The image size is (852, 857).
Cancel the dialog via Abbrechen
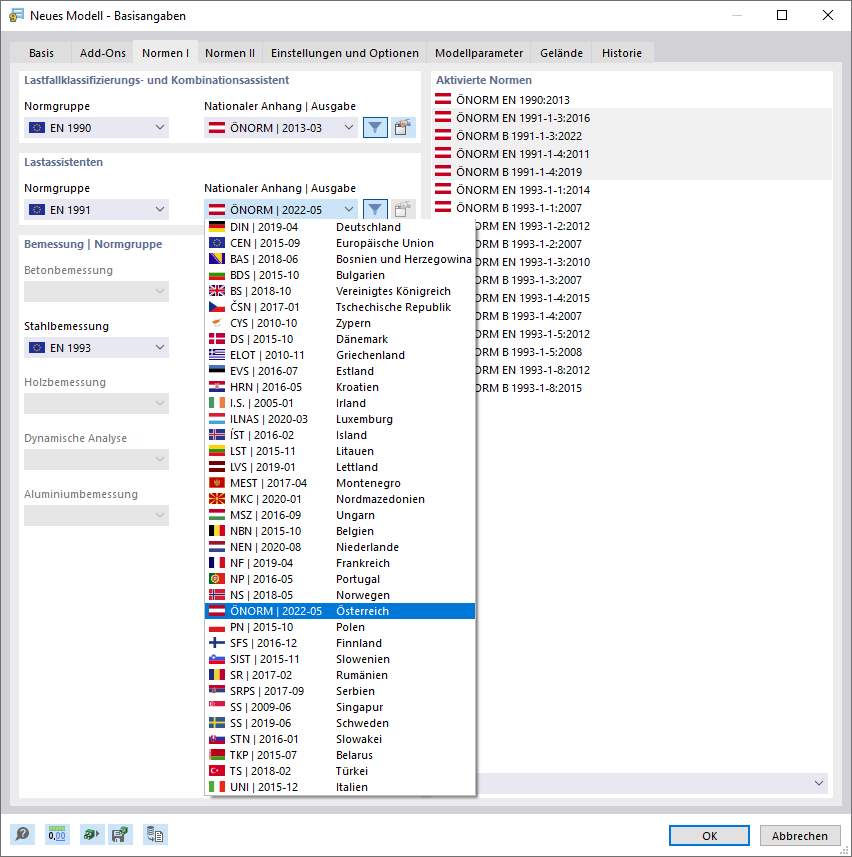click(799, 835)
